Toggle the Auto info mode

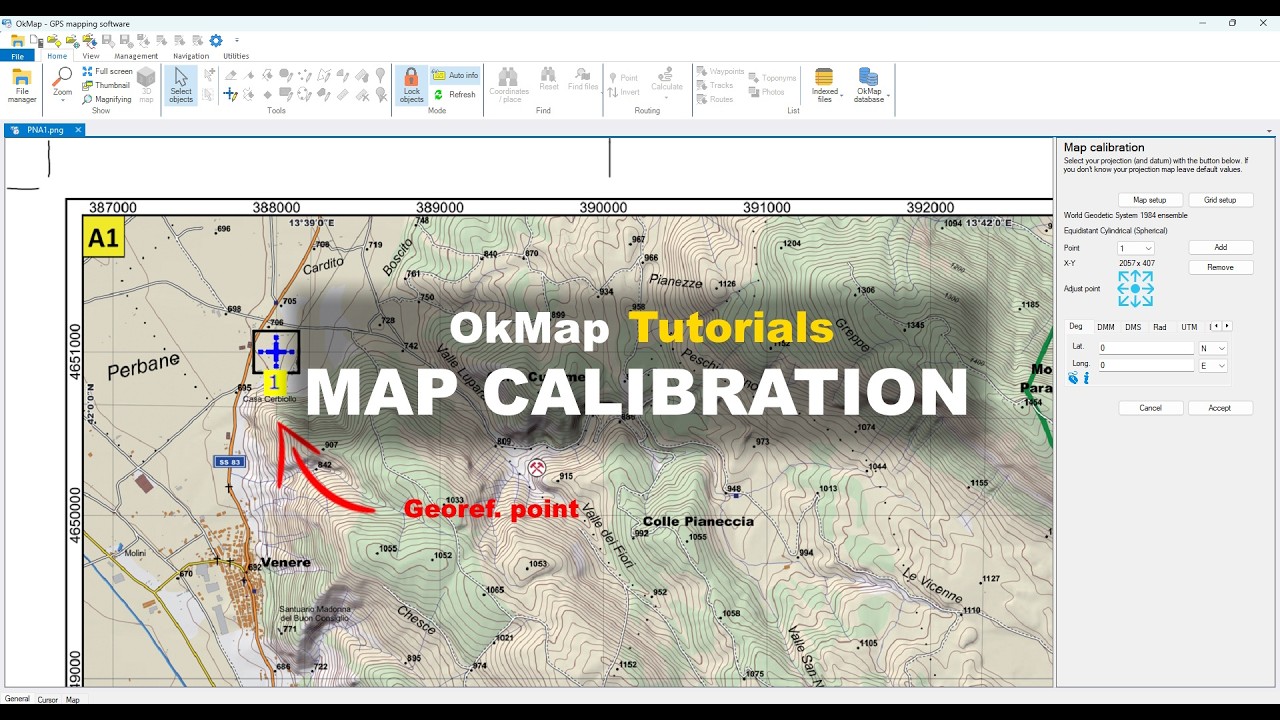coord(455,75)
